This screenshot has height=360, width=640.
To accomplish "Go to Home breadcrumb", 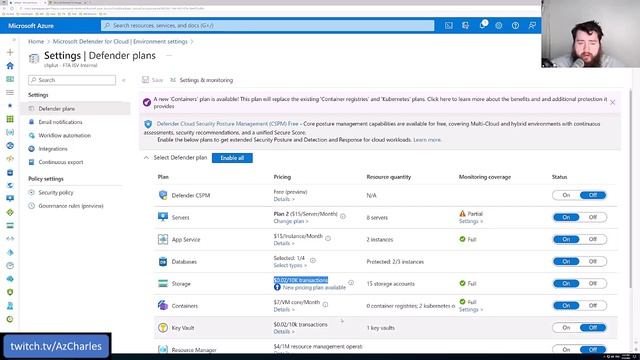I will (36, 42).
